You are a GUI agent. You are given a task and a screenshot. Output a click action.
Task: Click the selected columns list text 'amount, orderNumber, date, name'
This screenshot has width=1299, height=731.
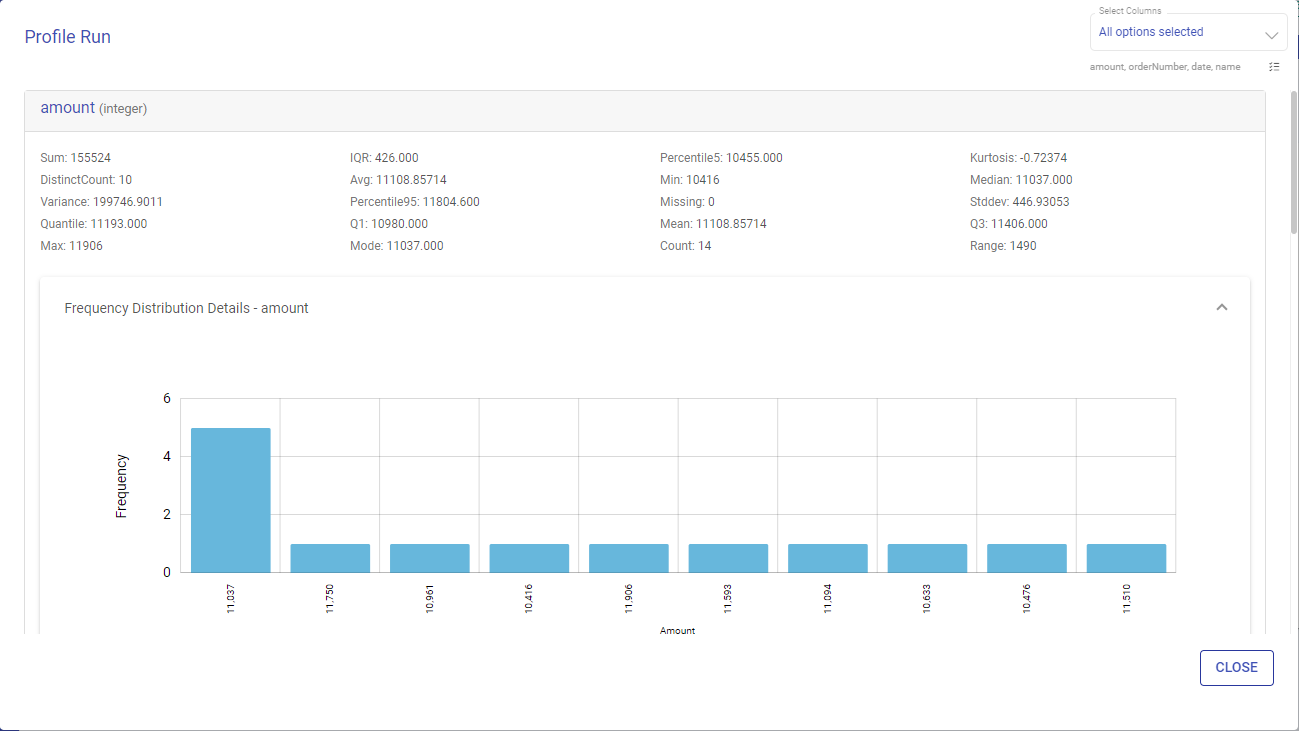pos(1165,67)
